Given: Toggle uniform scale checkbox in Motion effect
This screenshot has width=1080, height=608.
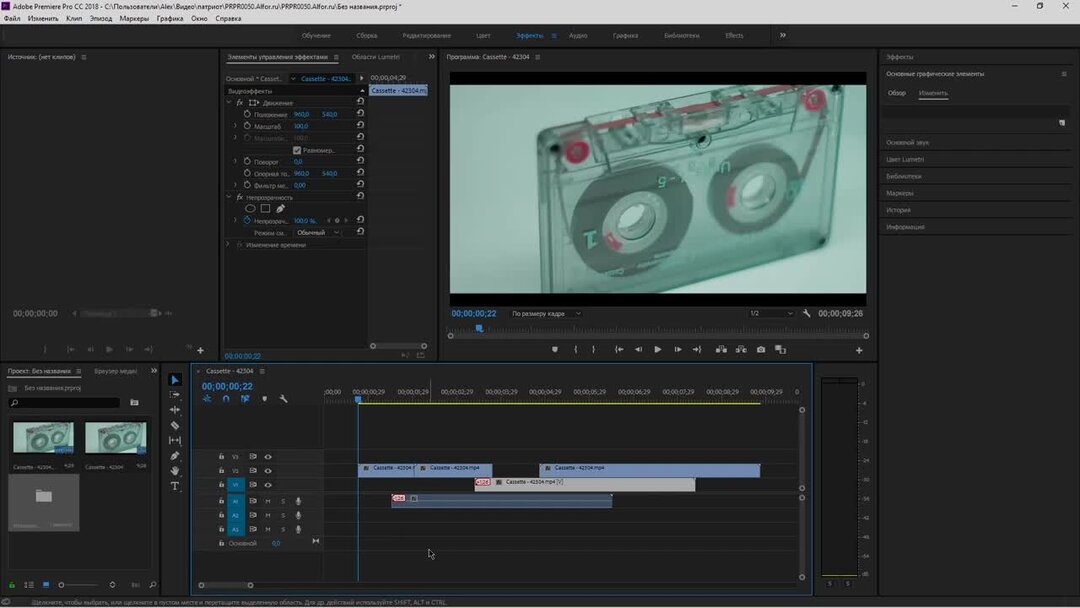Looking at the screenshot, I should point(297,150).
